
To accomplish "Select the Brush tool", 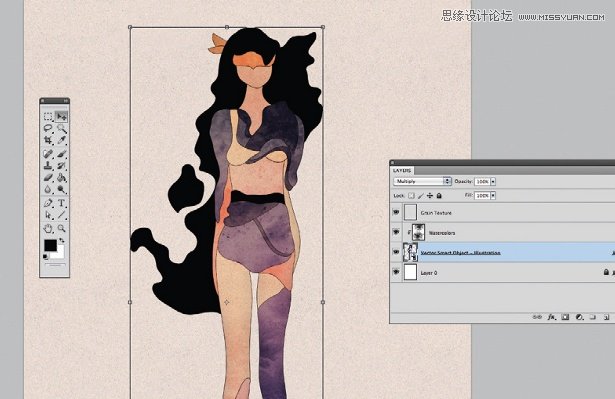I will pos(61,153).
